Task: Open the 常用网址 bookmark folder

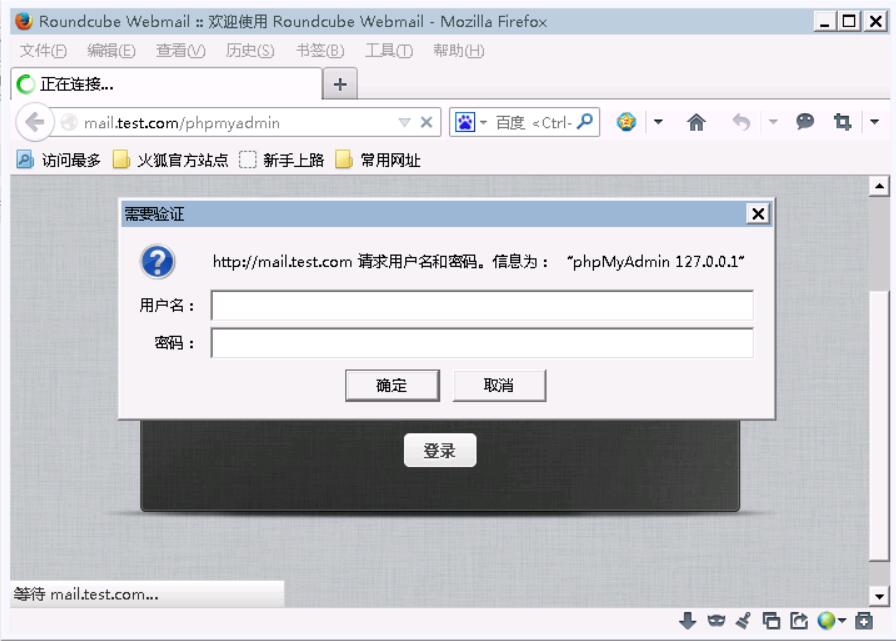Action: point(378,160)
